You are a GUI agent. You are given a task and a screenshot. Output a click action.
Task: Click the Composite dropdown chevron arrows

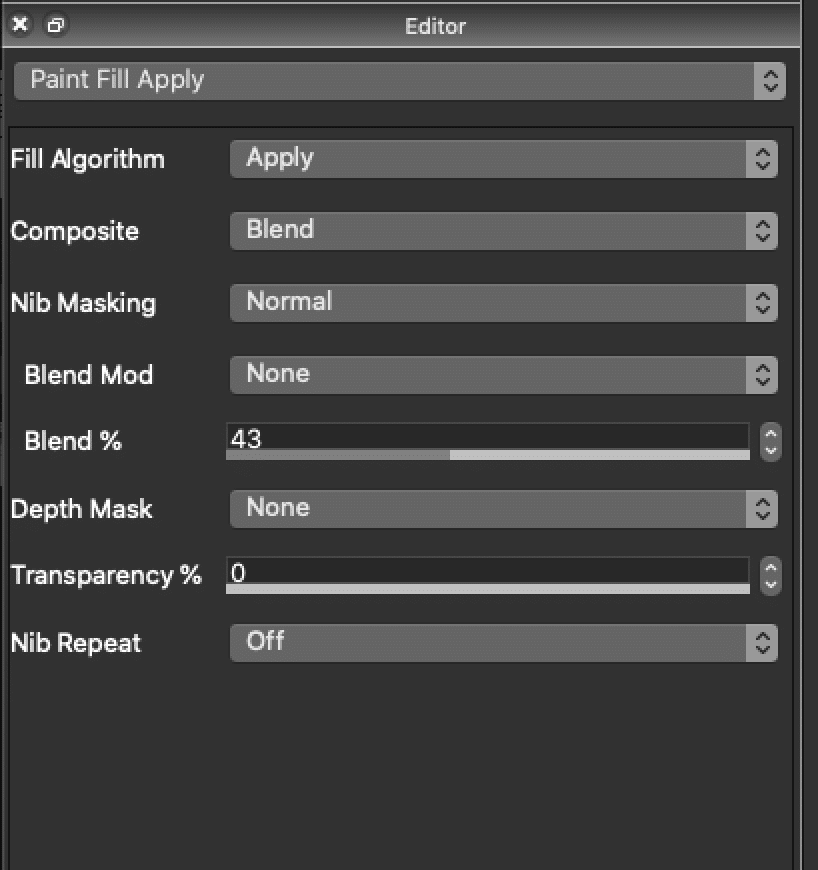click(x=763, y=230)
